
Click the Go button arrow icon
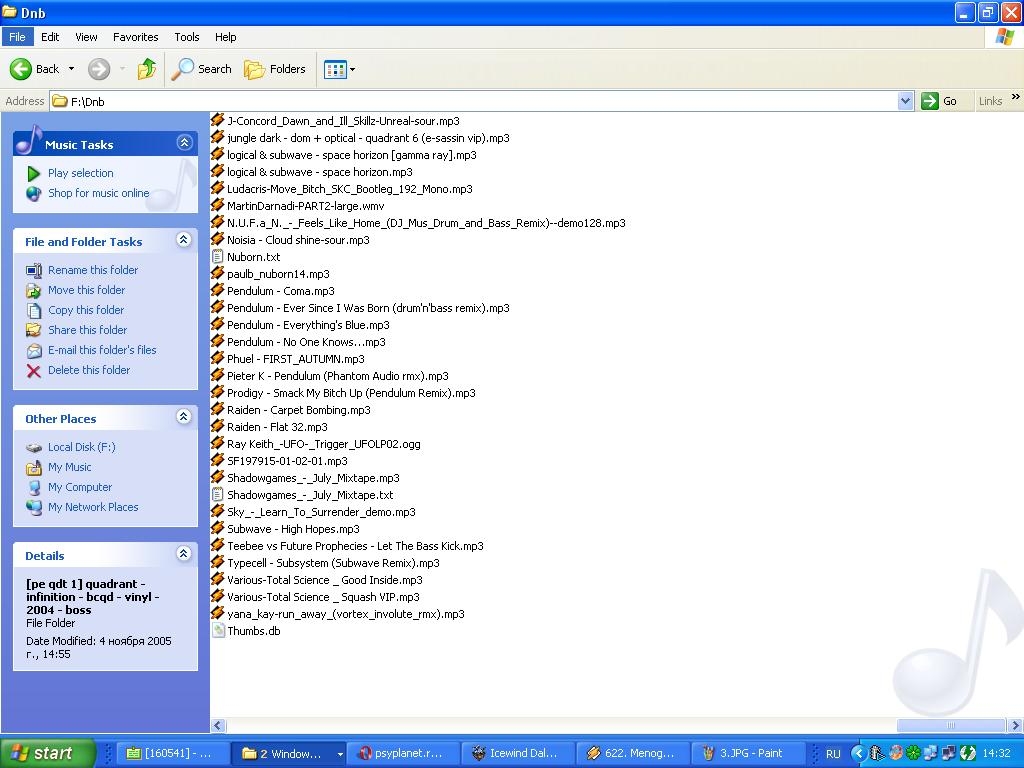(x=930, y=101)
